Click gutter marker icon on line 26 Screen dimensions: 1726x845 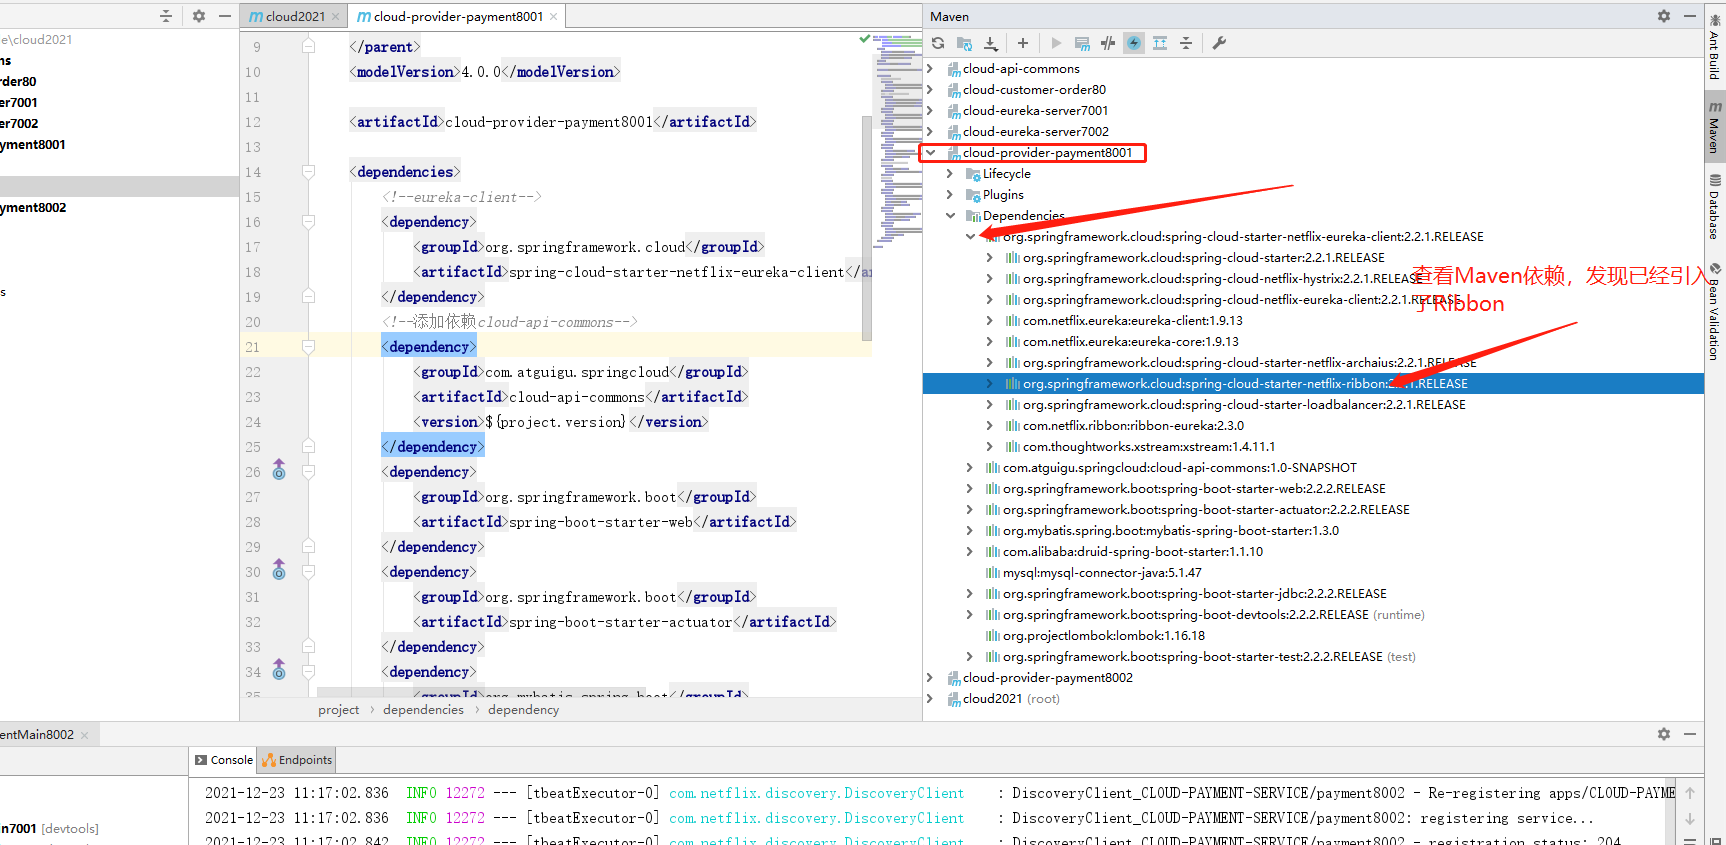tap(279, 470)
